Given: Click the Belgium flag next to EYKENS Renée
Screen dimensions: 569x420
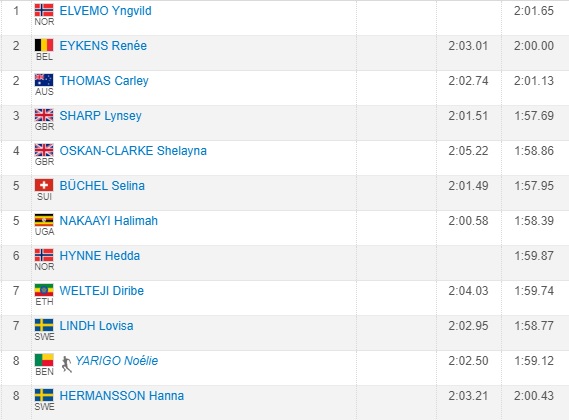Looking at the screenshot, I should [44, 45].
